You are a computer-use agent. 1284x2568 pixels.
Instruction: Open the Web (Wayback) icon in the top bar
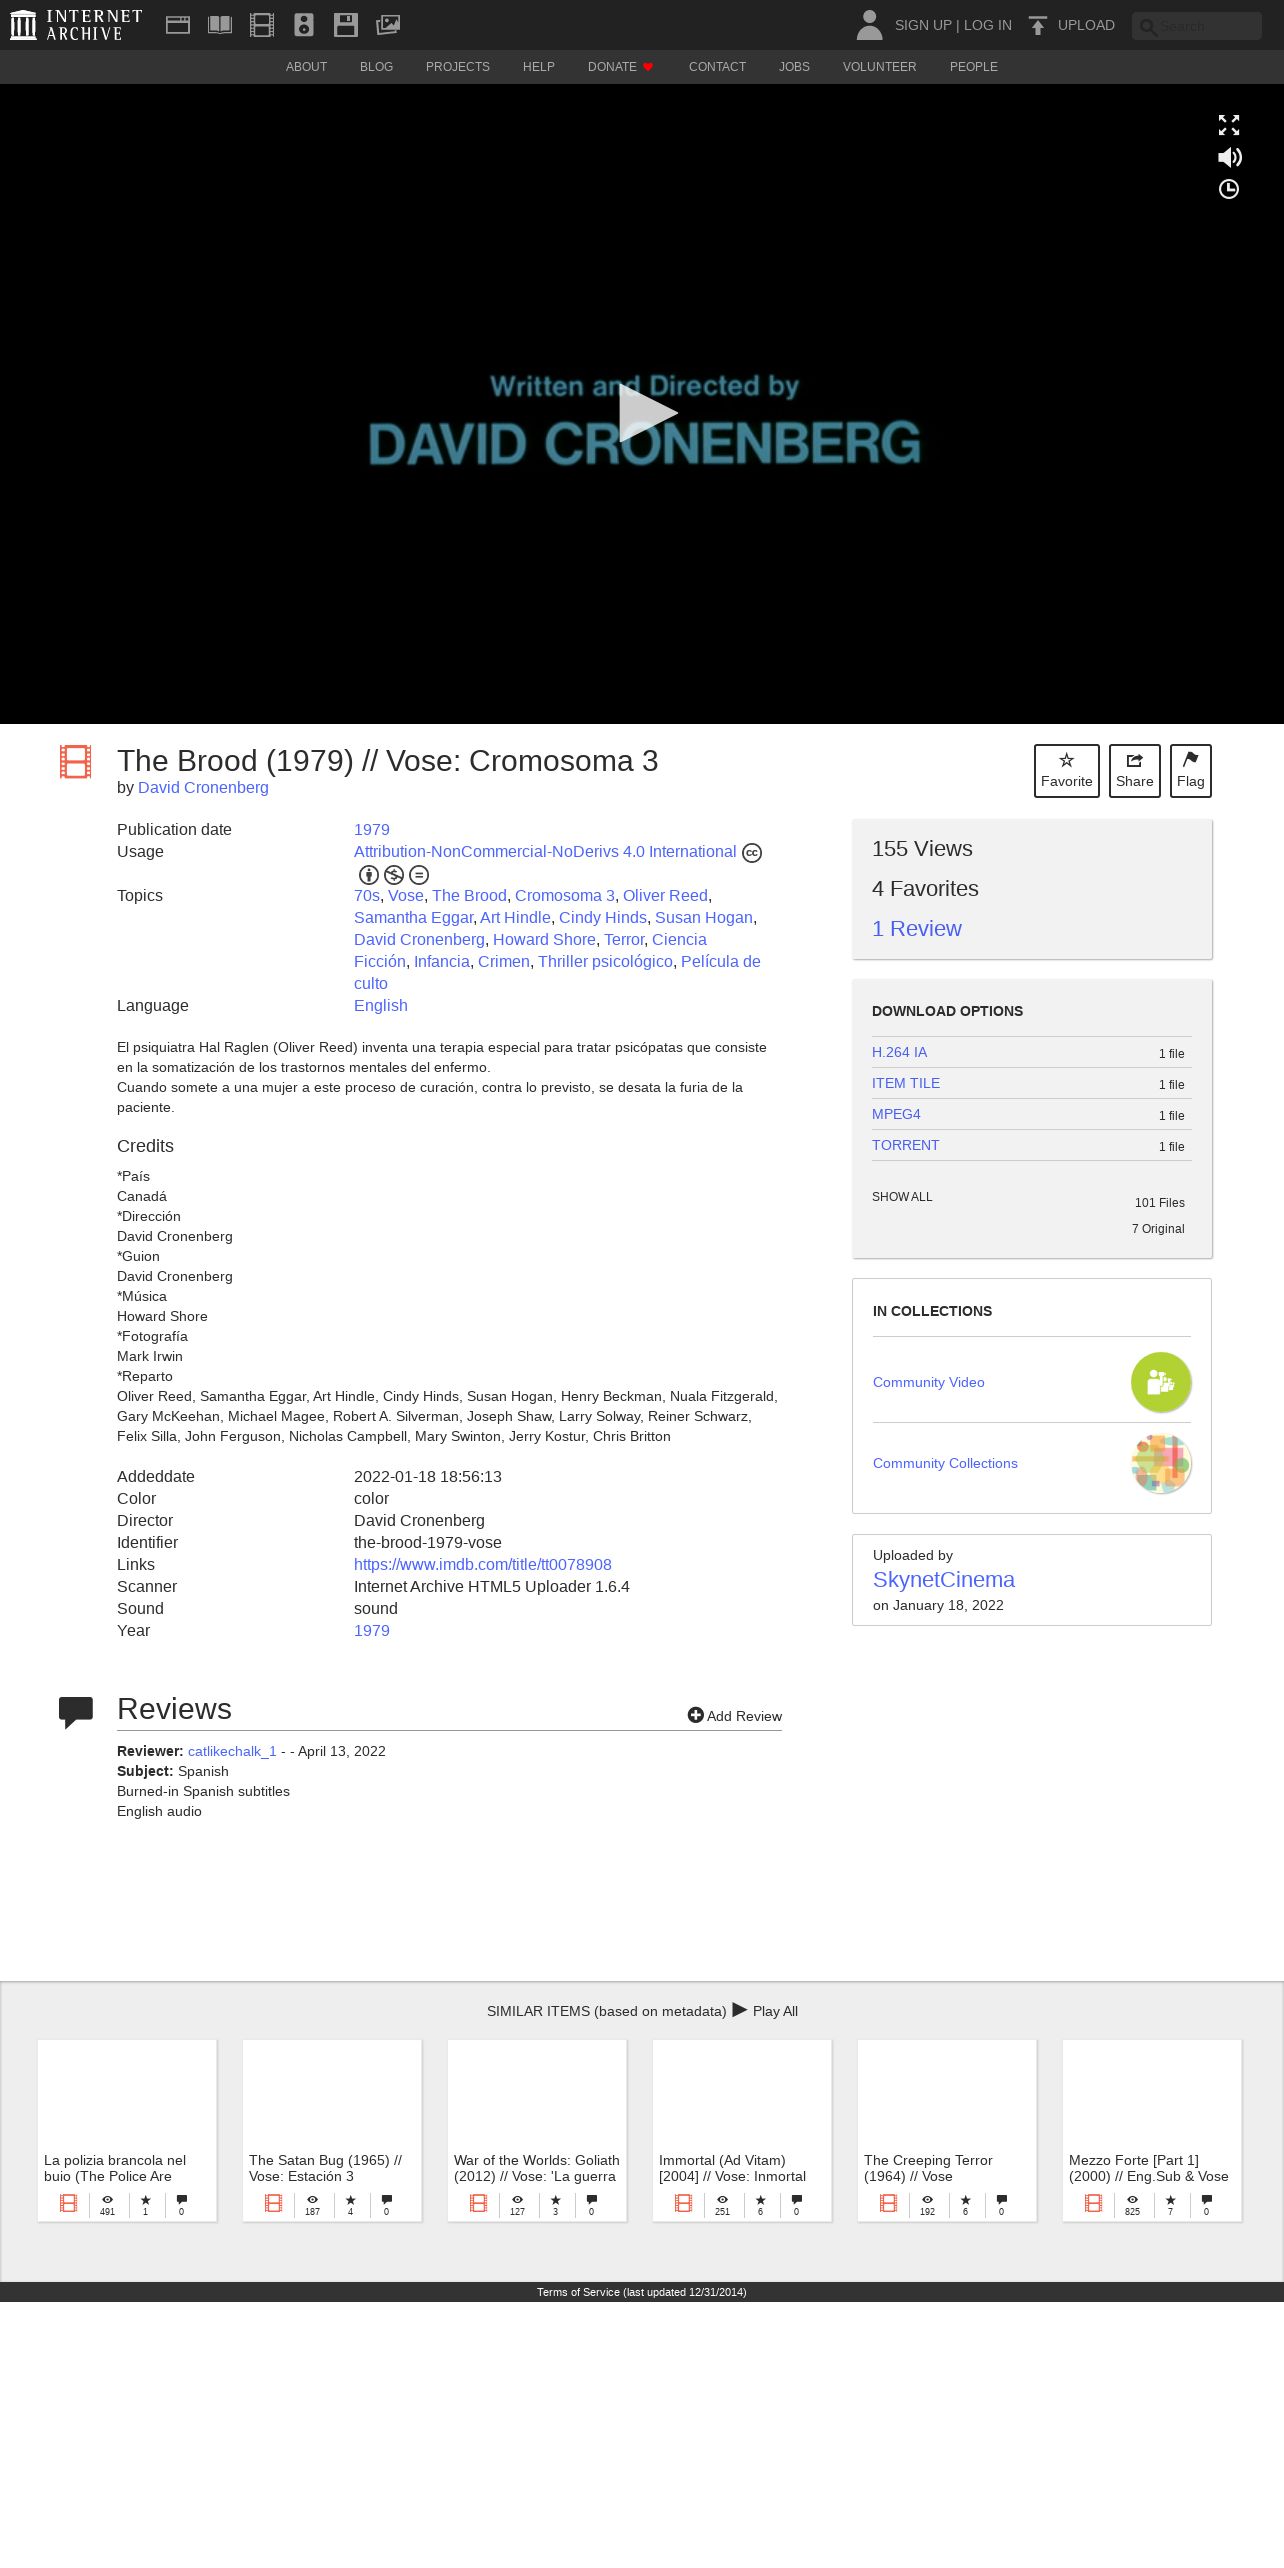(x=178, y=25)
